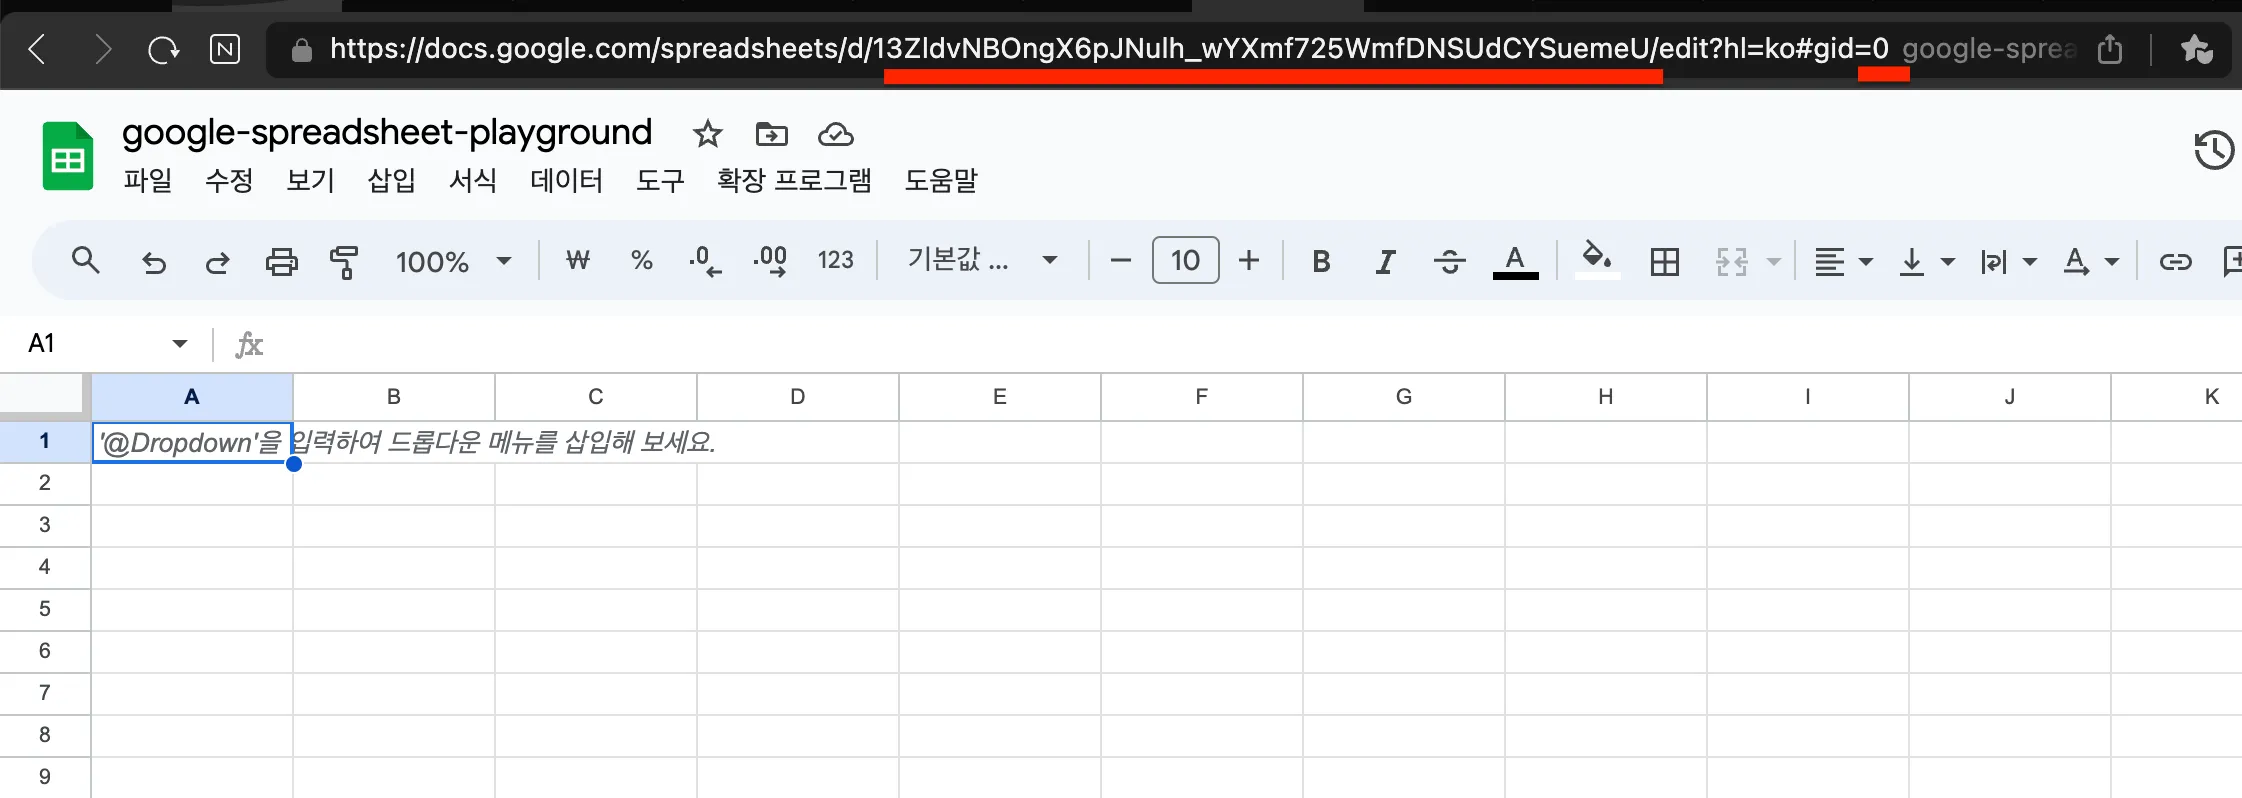This screenshot has width=2242, height=798.
Task: Click the redo arrow
Action: pos(217,262)
